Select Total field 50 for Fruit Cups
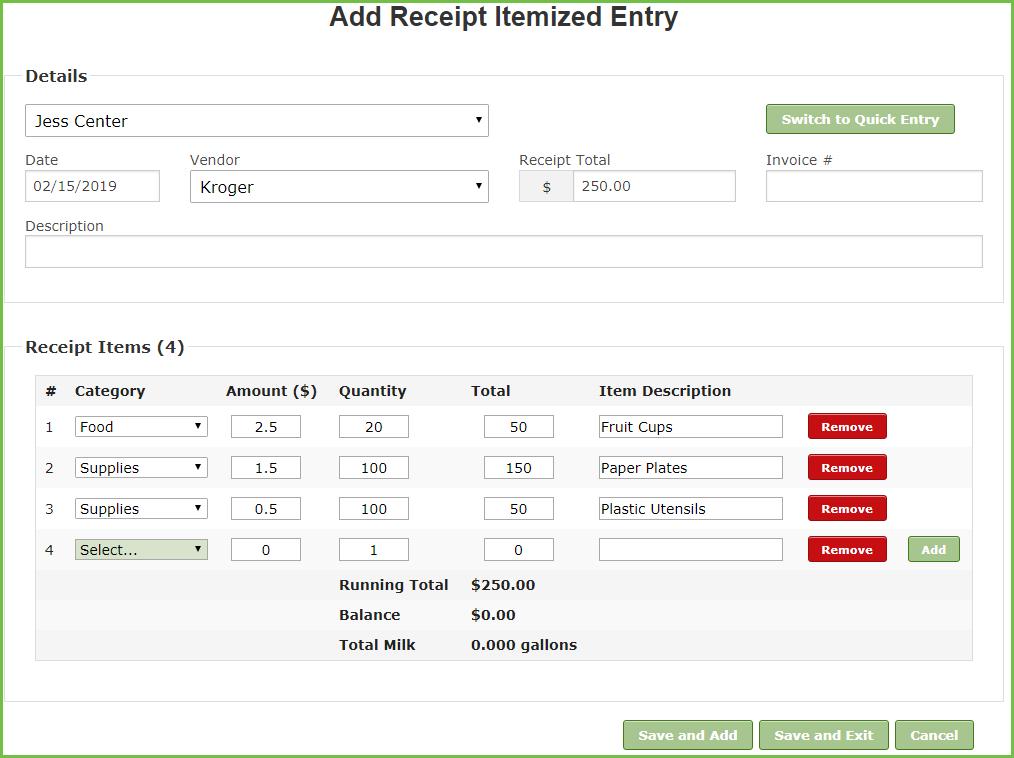The width and height of the screenshot is (1014, 758). [x=519, y=427]
